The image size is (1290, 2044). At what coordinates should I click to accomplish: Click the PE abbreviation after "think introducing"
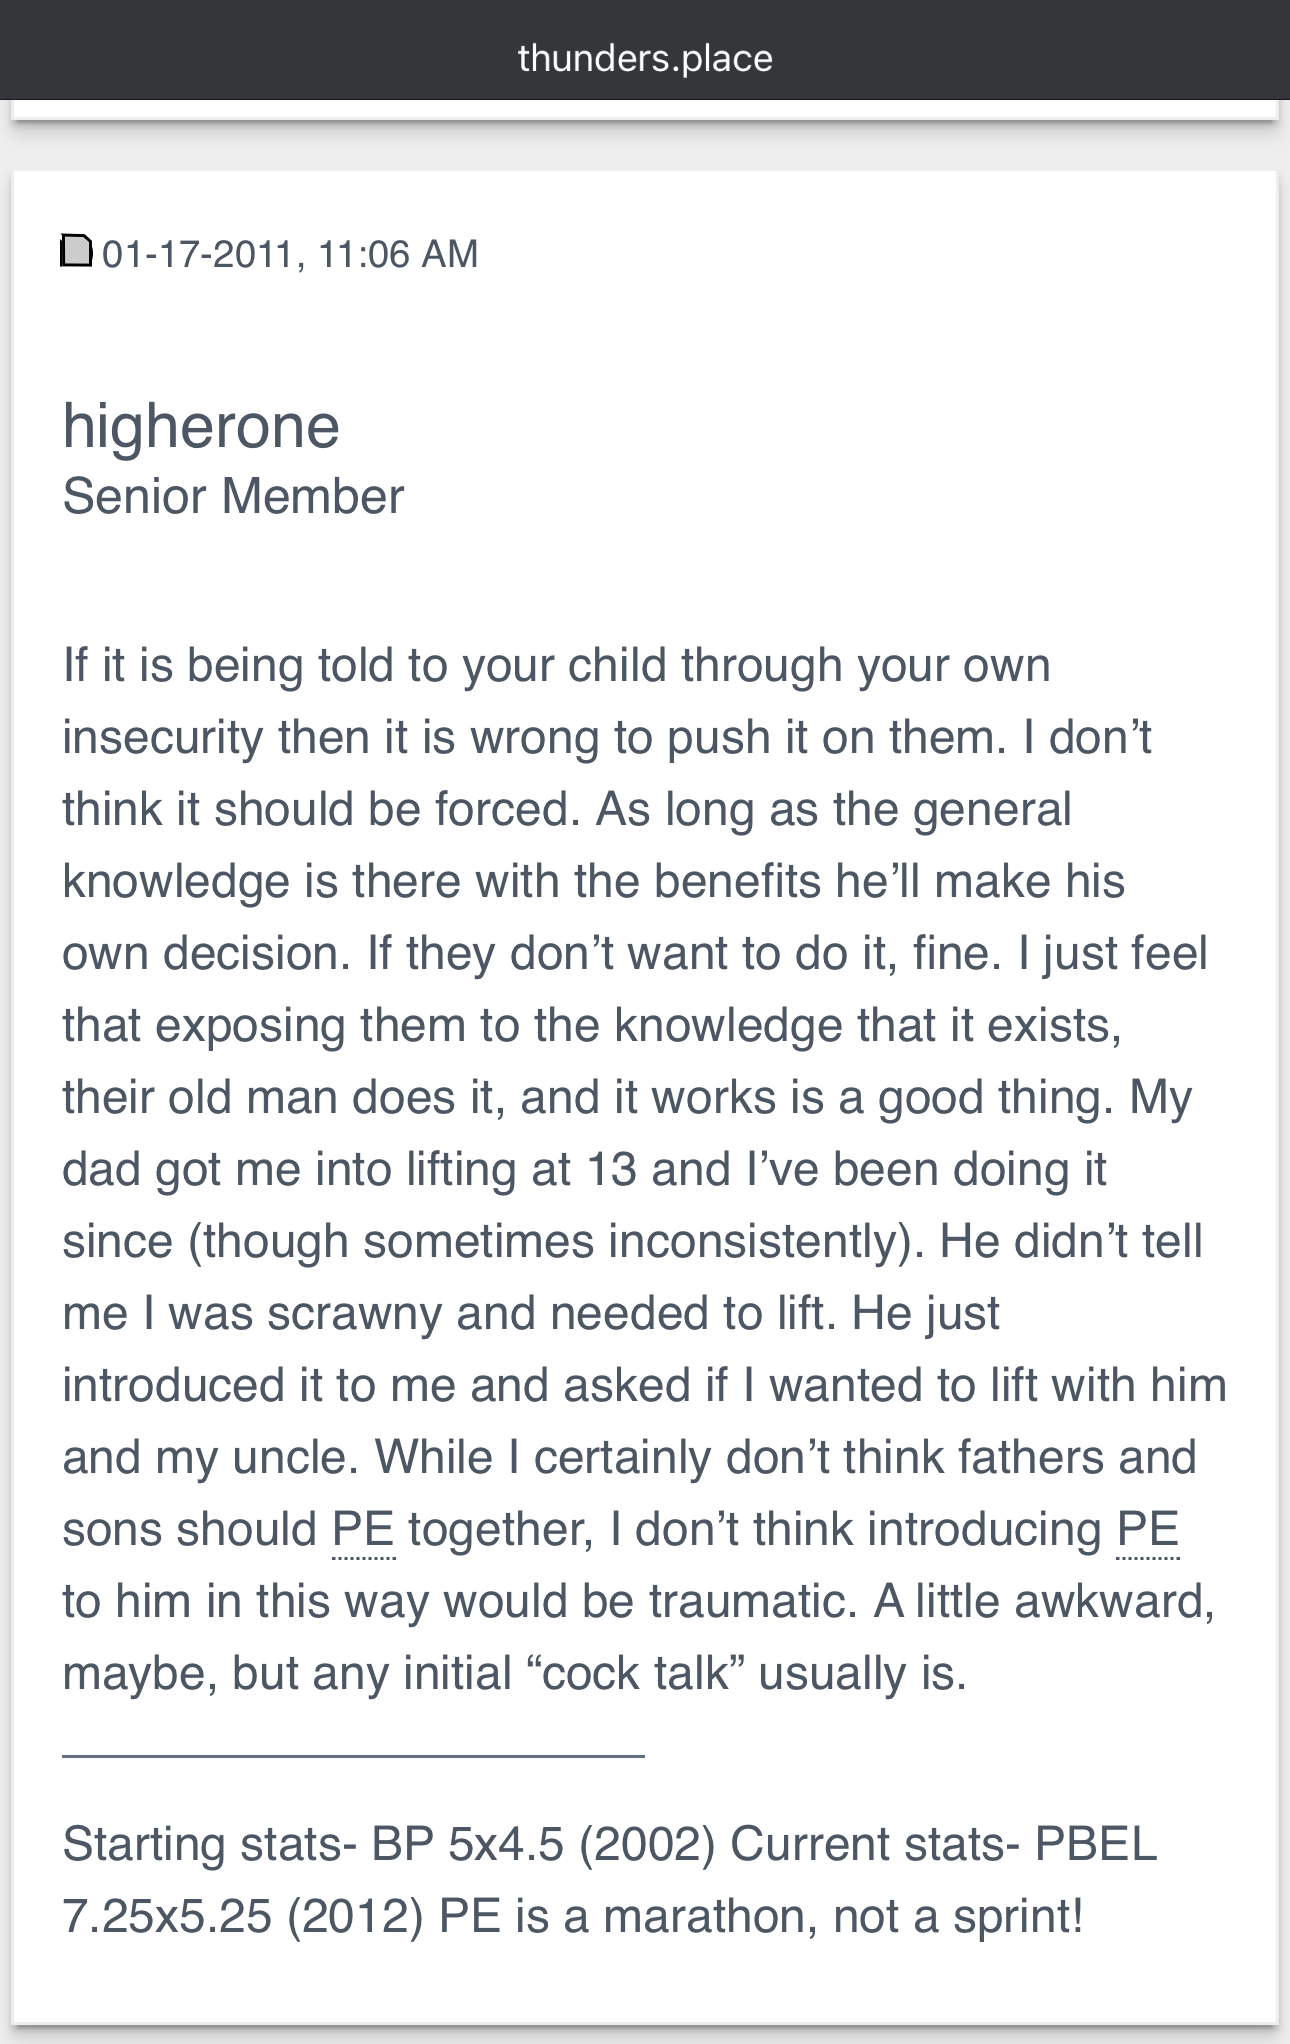1148,1530
